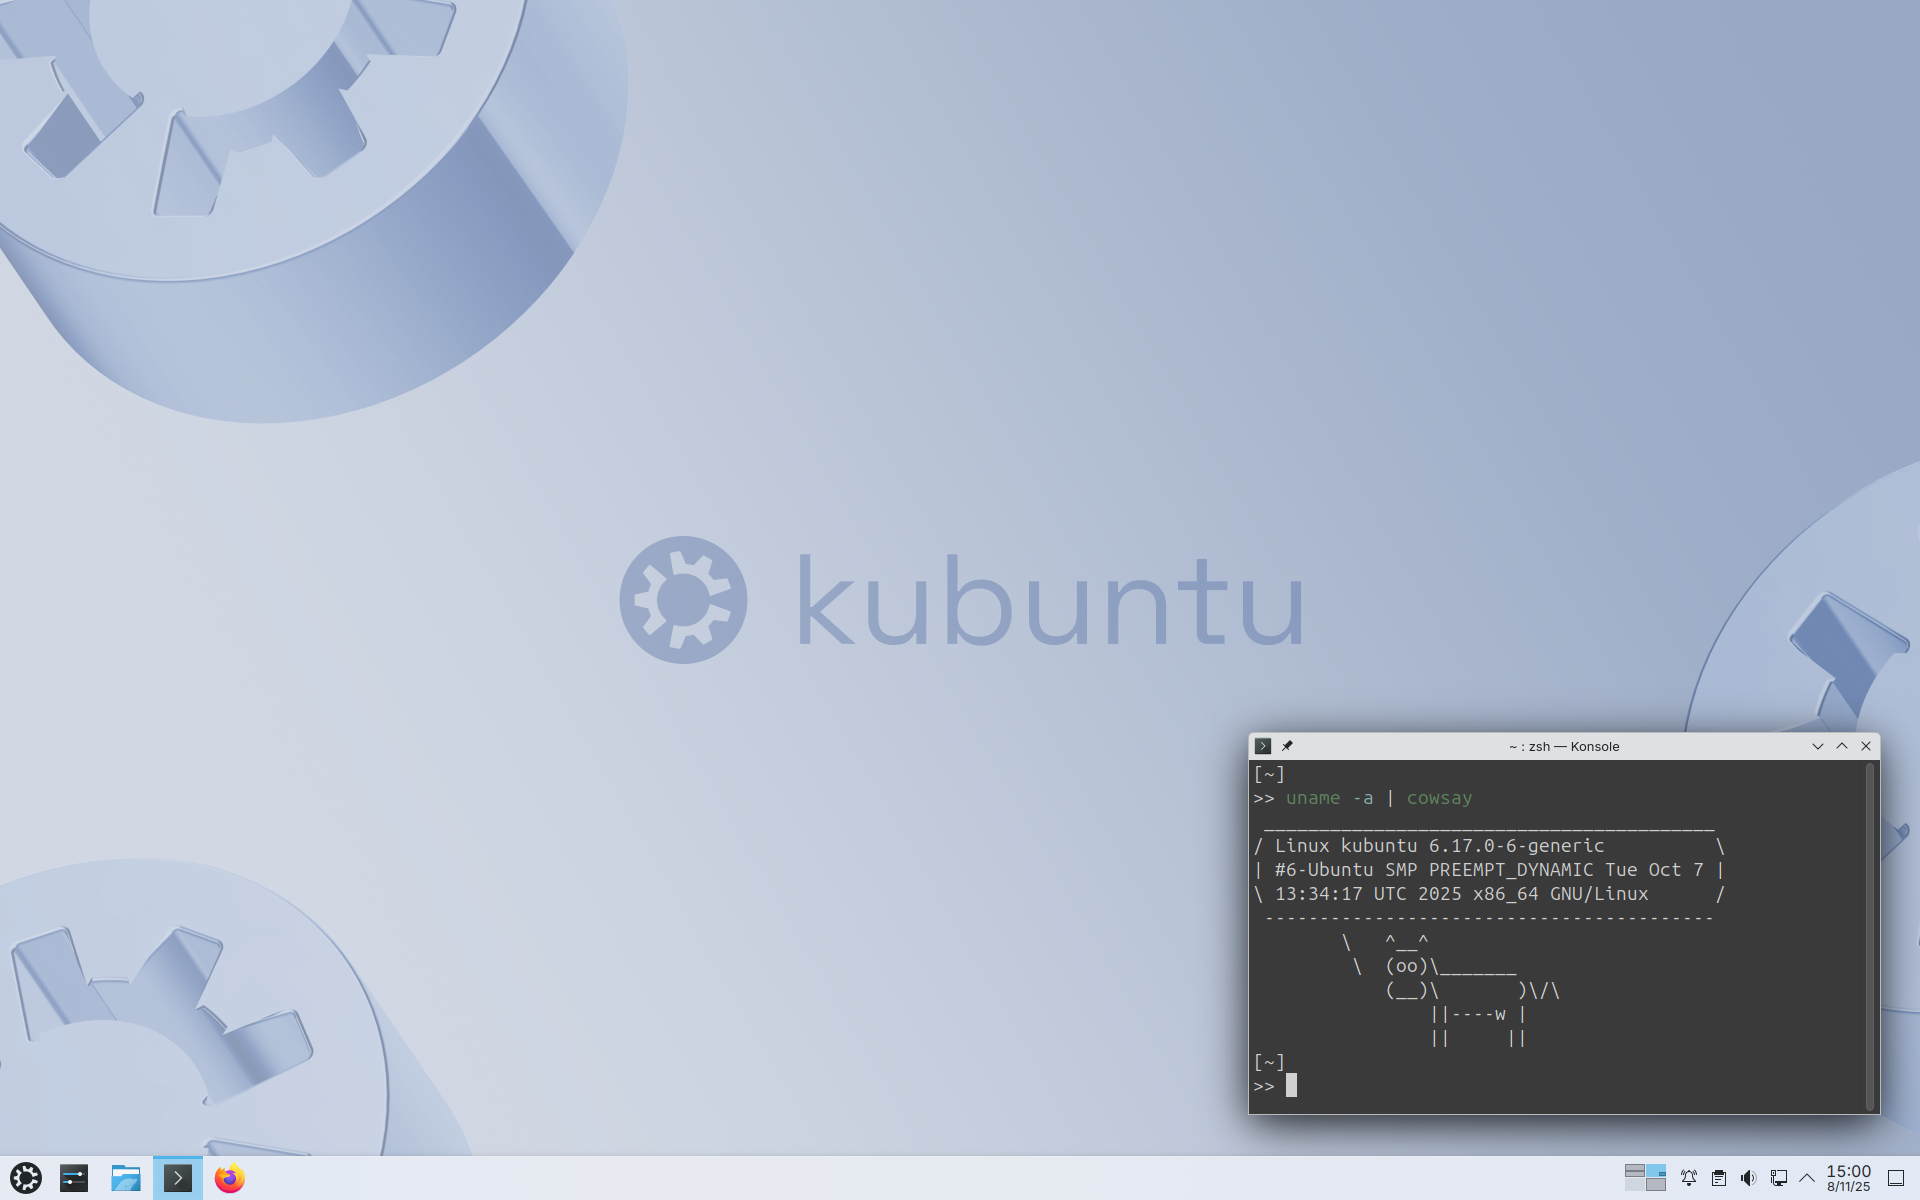The image size is (1920, 1200).
Task: Click the Konsole vertical scrollbar
Action: (1870, 936)
